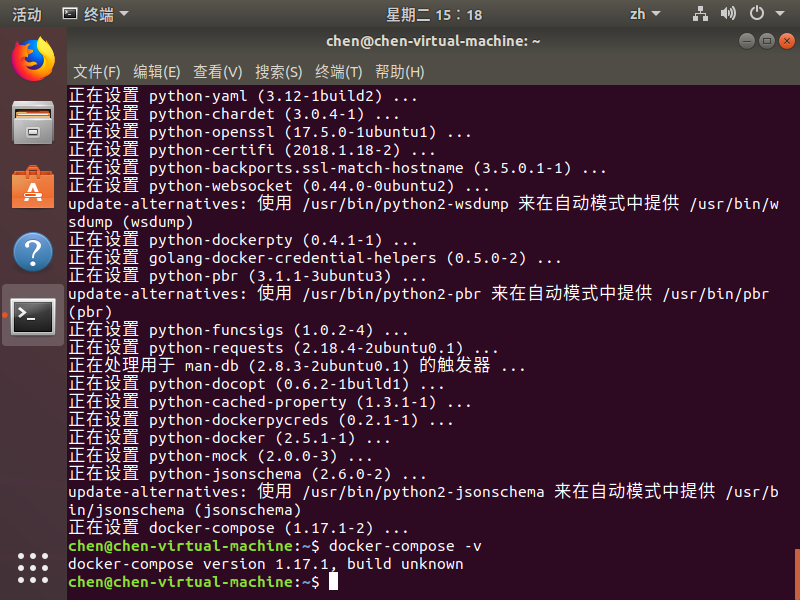Click the window title chen@chen-virtual-machine
800x600 pixels.
pyautogui.click(x=433, y=41)
